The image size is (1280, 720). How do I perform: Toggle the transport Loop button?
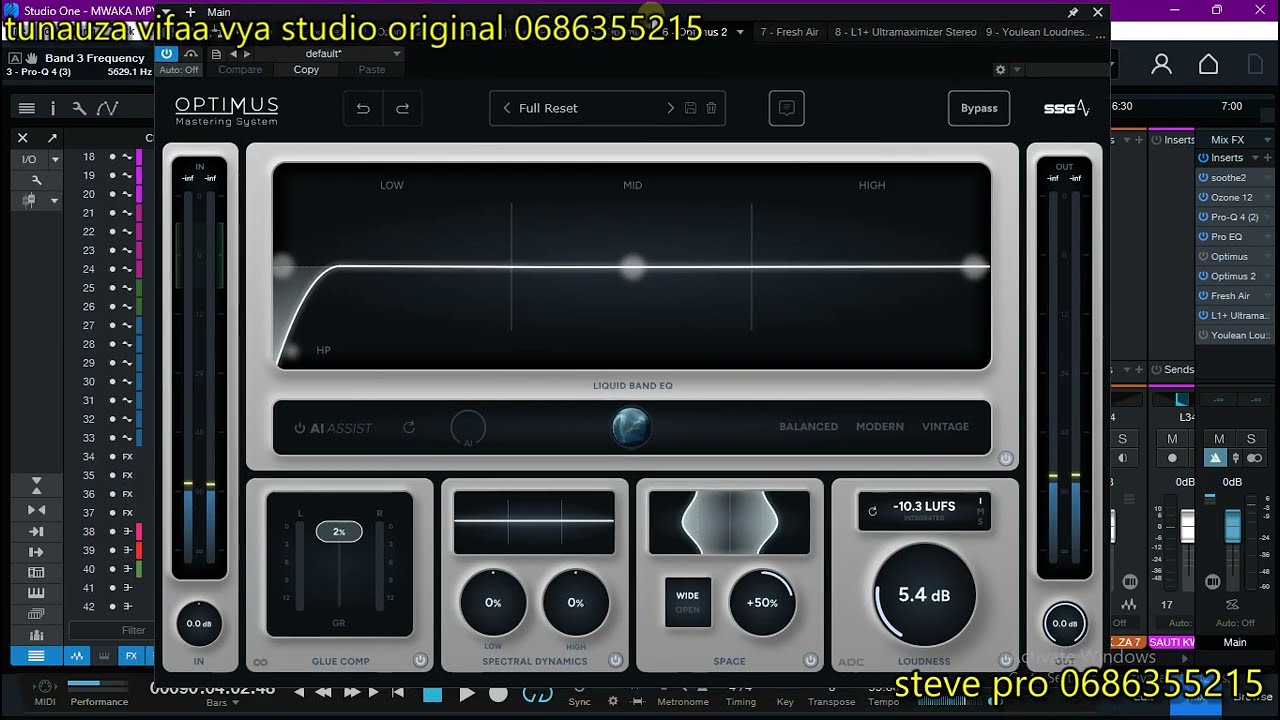point(537,693)
